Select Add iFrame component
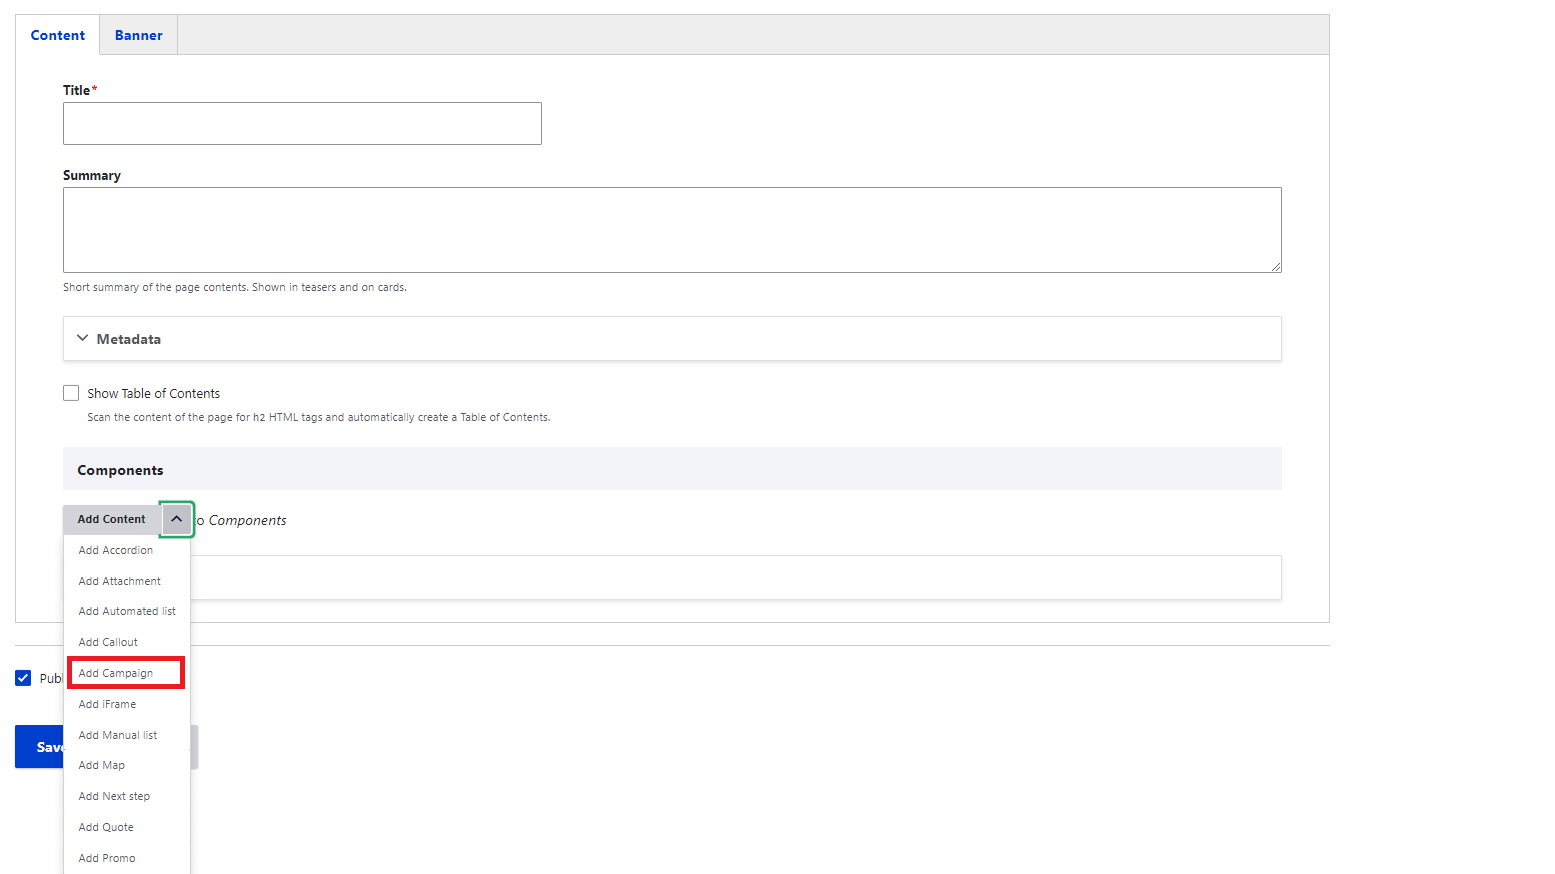Screen dimensions: 1555x874 pos(107,704)
